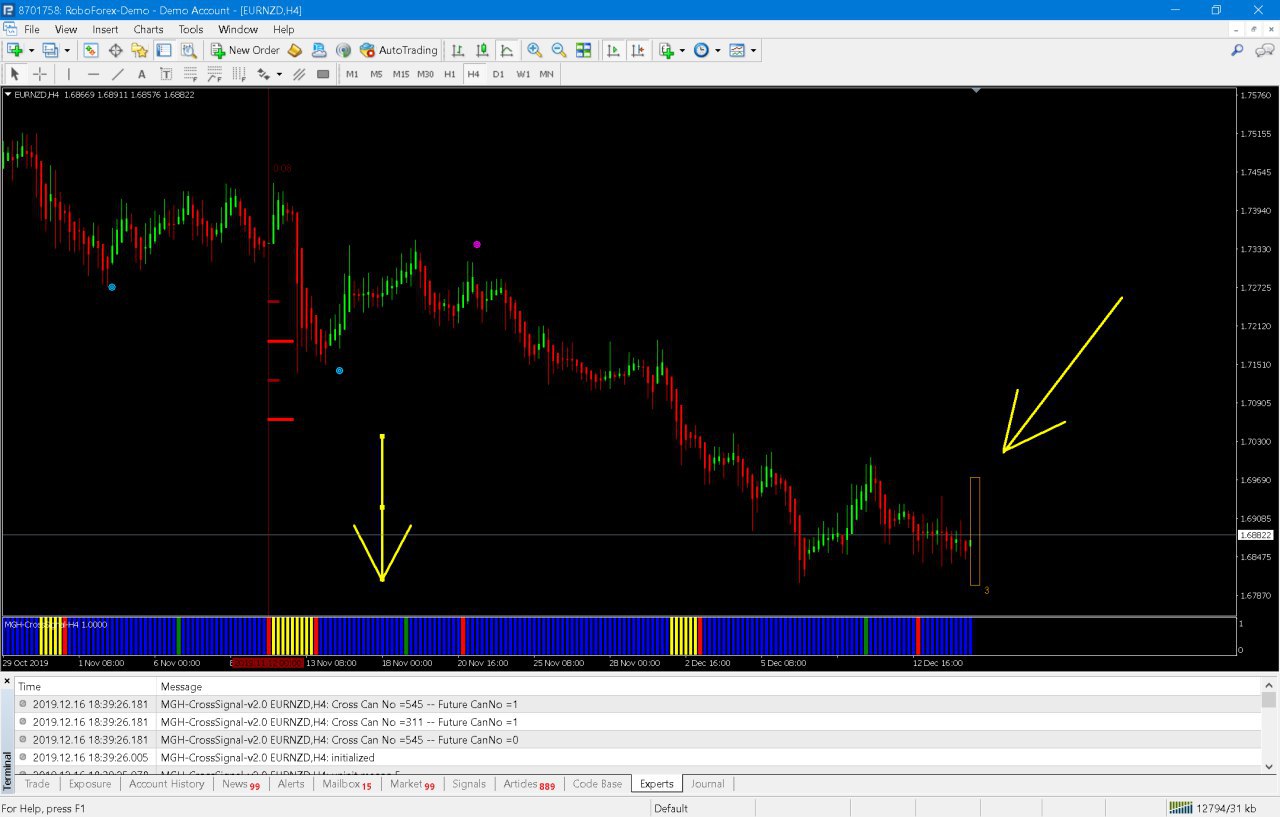Select timeframe MN button
The height and width of the screenshot is (817, 1280).
546,74
